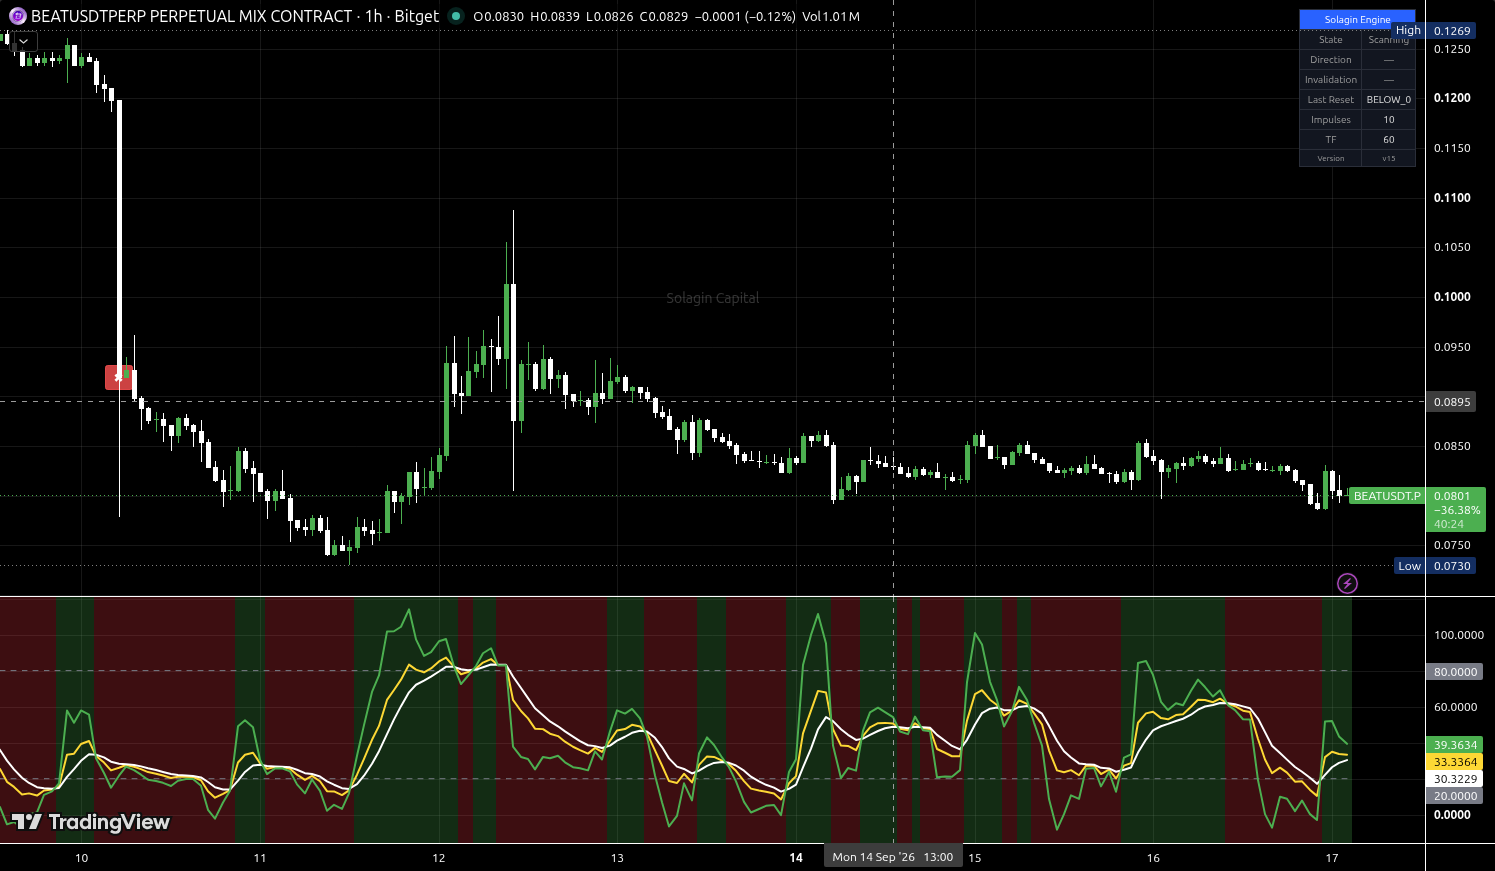This screenshot has height=871, width=1495.
Task: Click the BEATUSDTPERP PERPETUAL MIX CONTRACT title
Action: [x=192, y=16]
